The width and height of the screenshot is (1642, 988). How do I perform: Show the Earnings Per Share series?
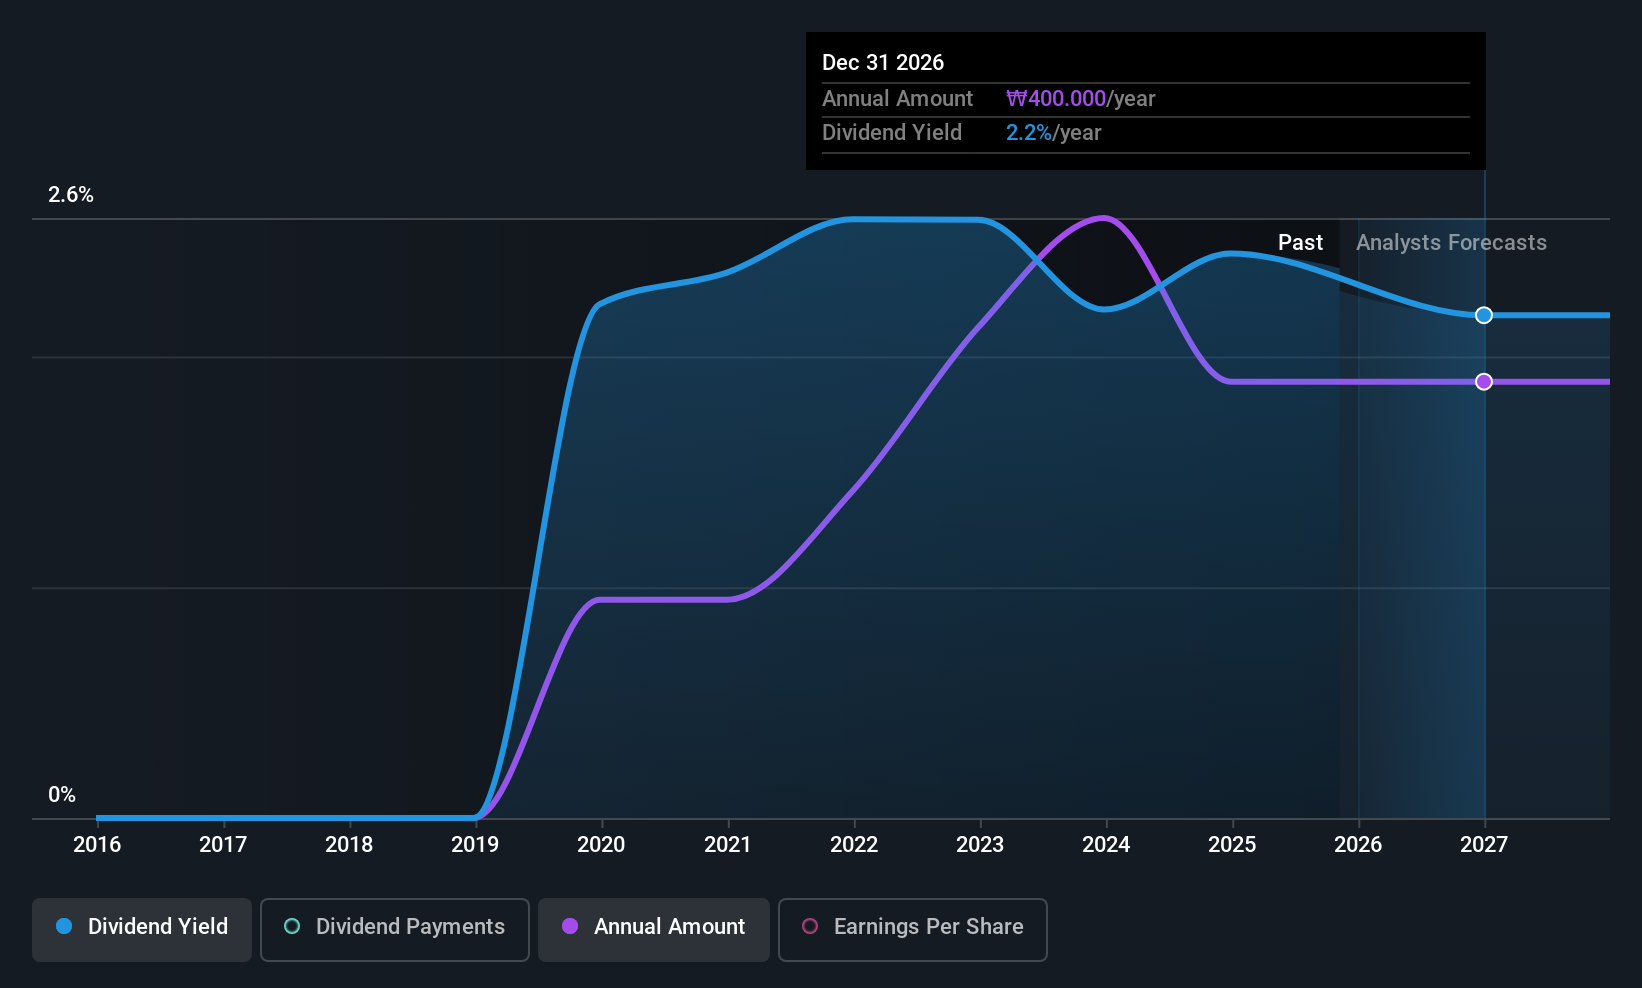(x=912, y=929)
